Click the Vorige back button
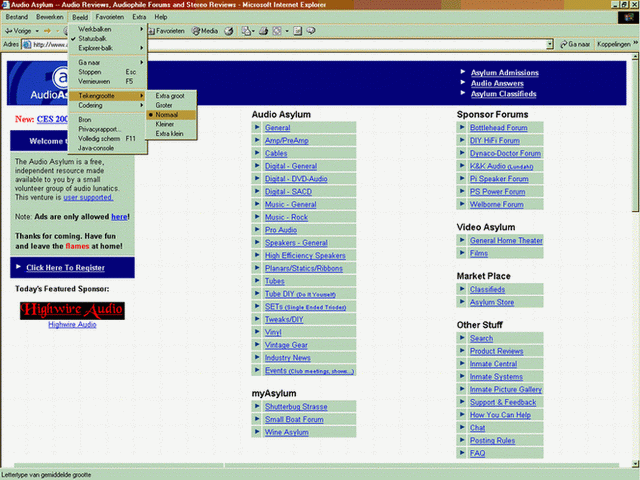This screenshot has height=480, width=640. [x=18, y=31]
